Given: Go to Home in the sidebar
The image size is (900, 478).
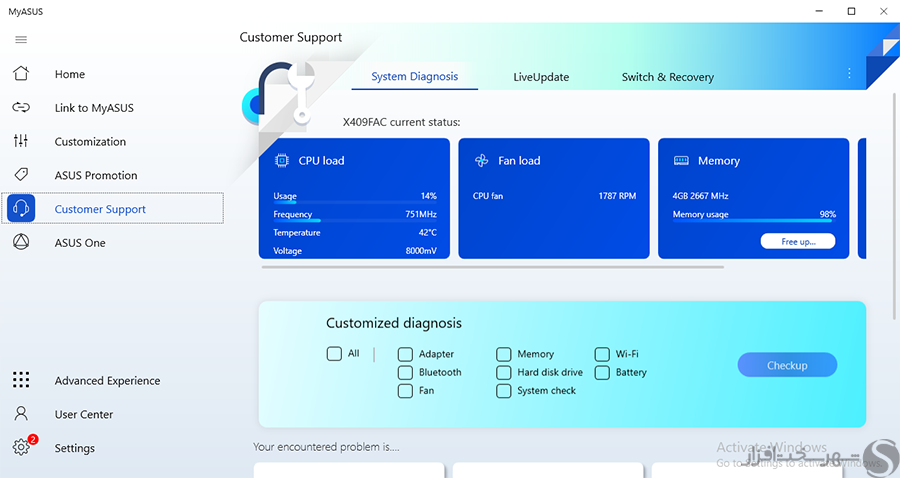Looking at the screenshot, I should 70,74.
